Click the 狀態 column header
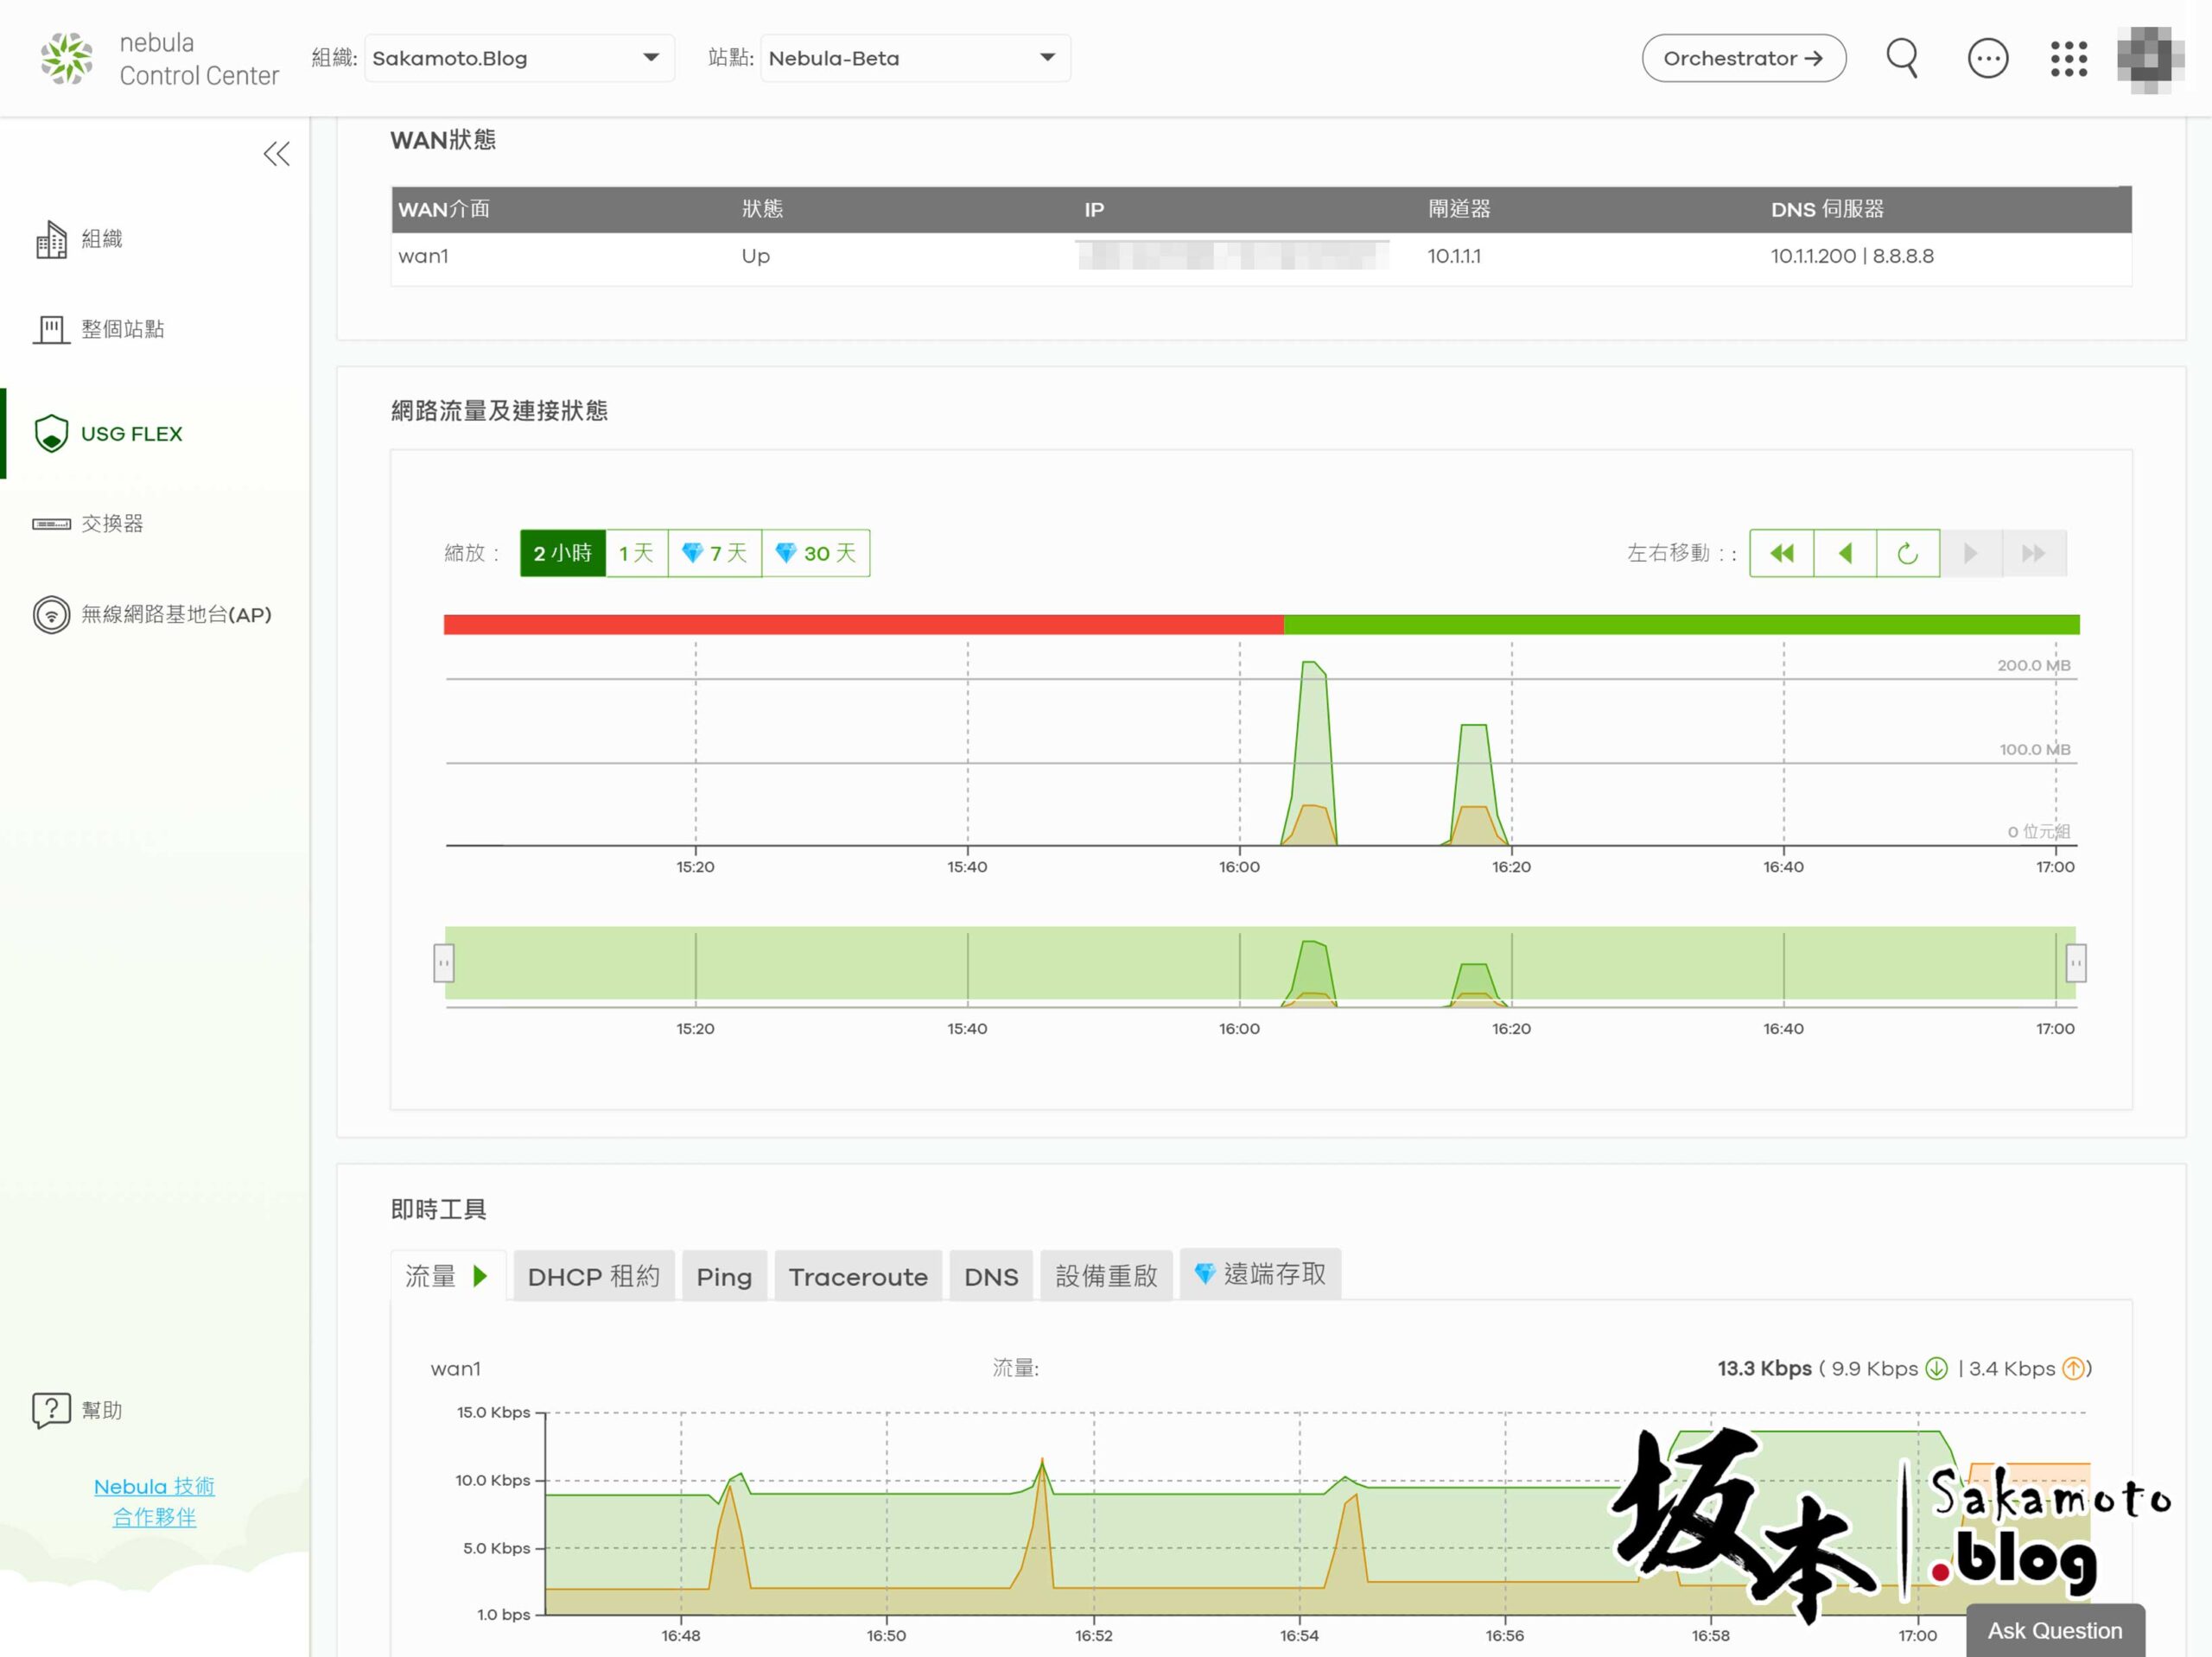2212x1657 pixels. coord(762,209)
